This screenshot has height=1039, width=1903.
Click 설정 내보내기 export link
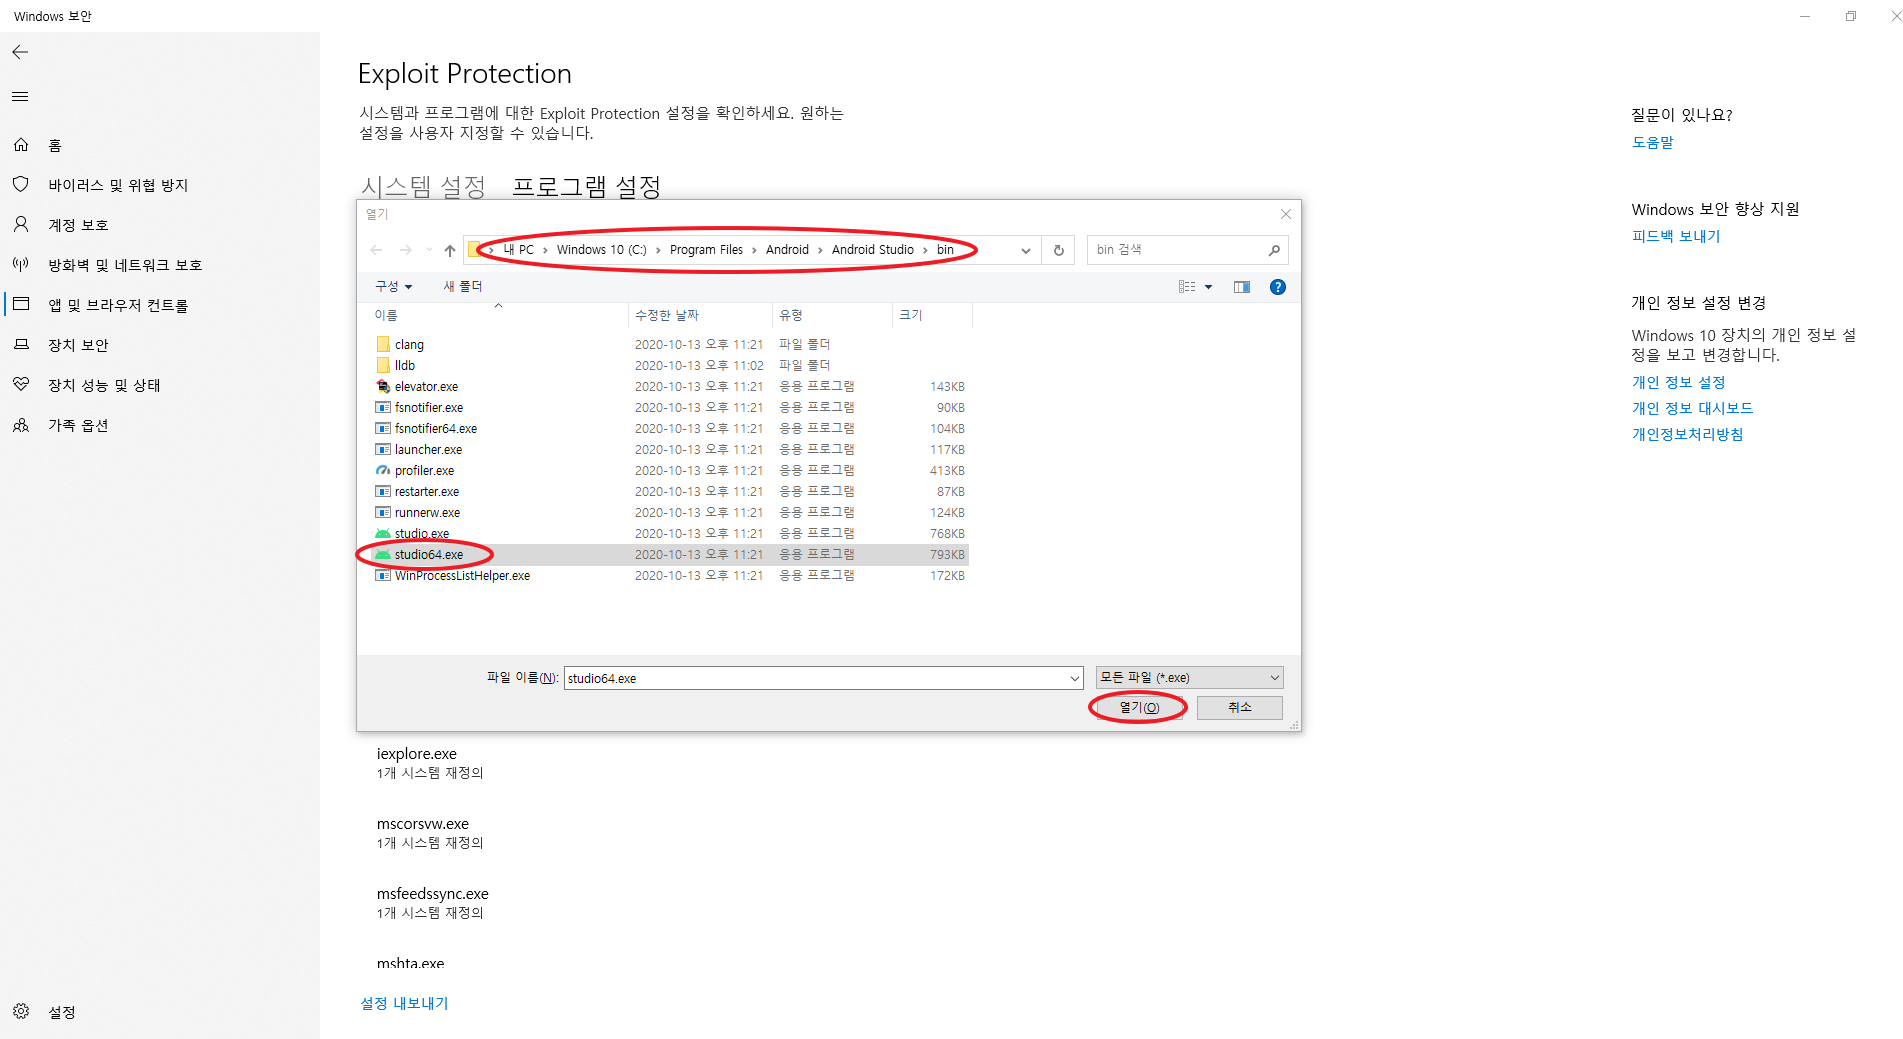[405, 1003]
